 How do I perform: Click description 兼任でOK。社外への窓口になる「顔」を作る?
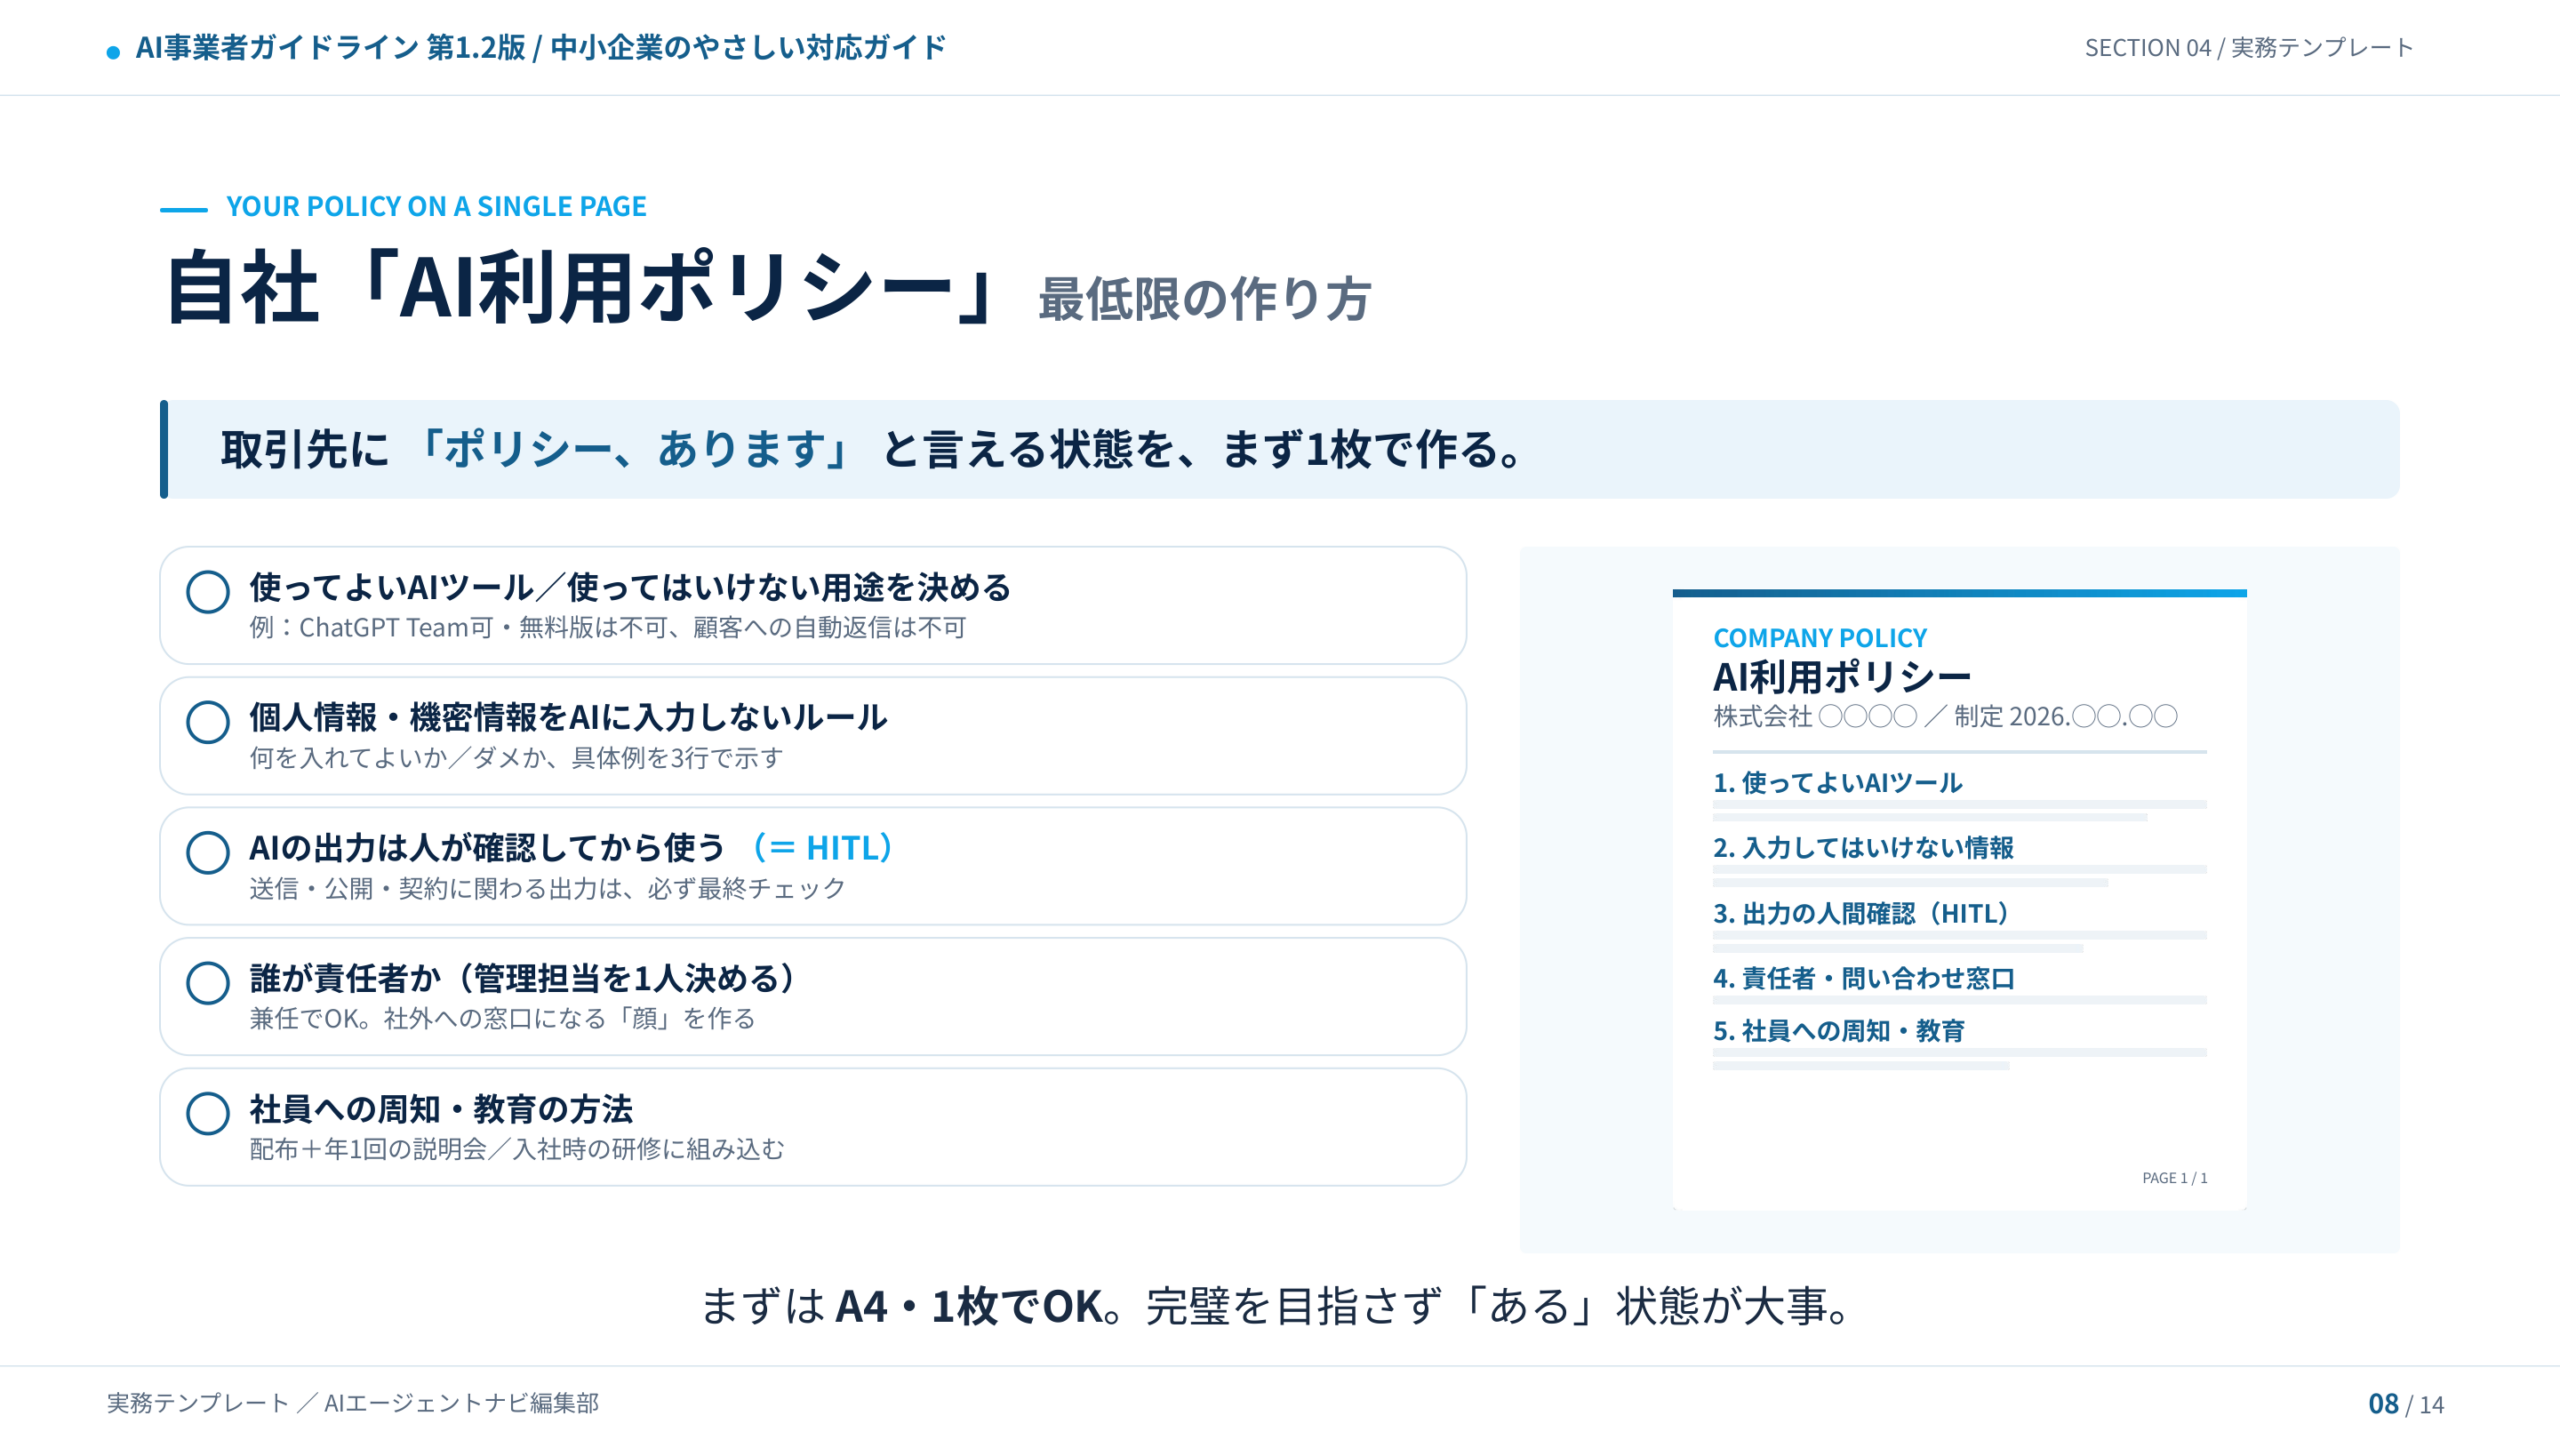pyautogui.click(x=502, y=1018)
